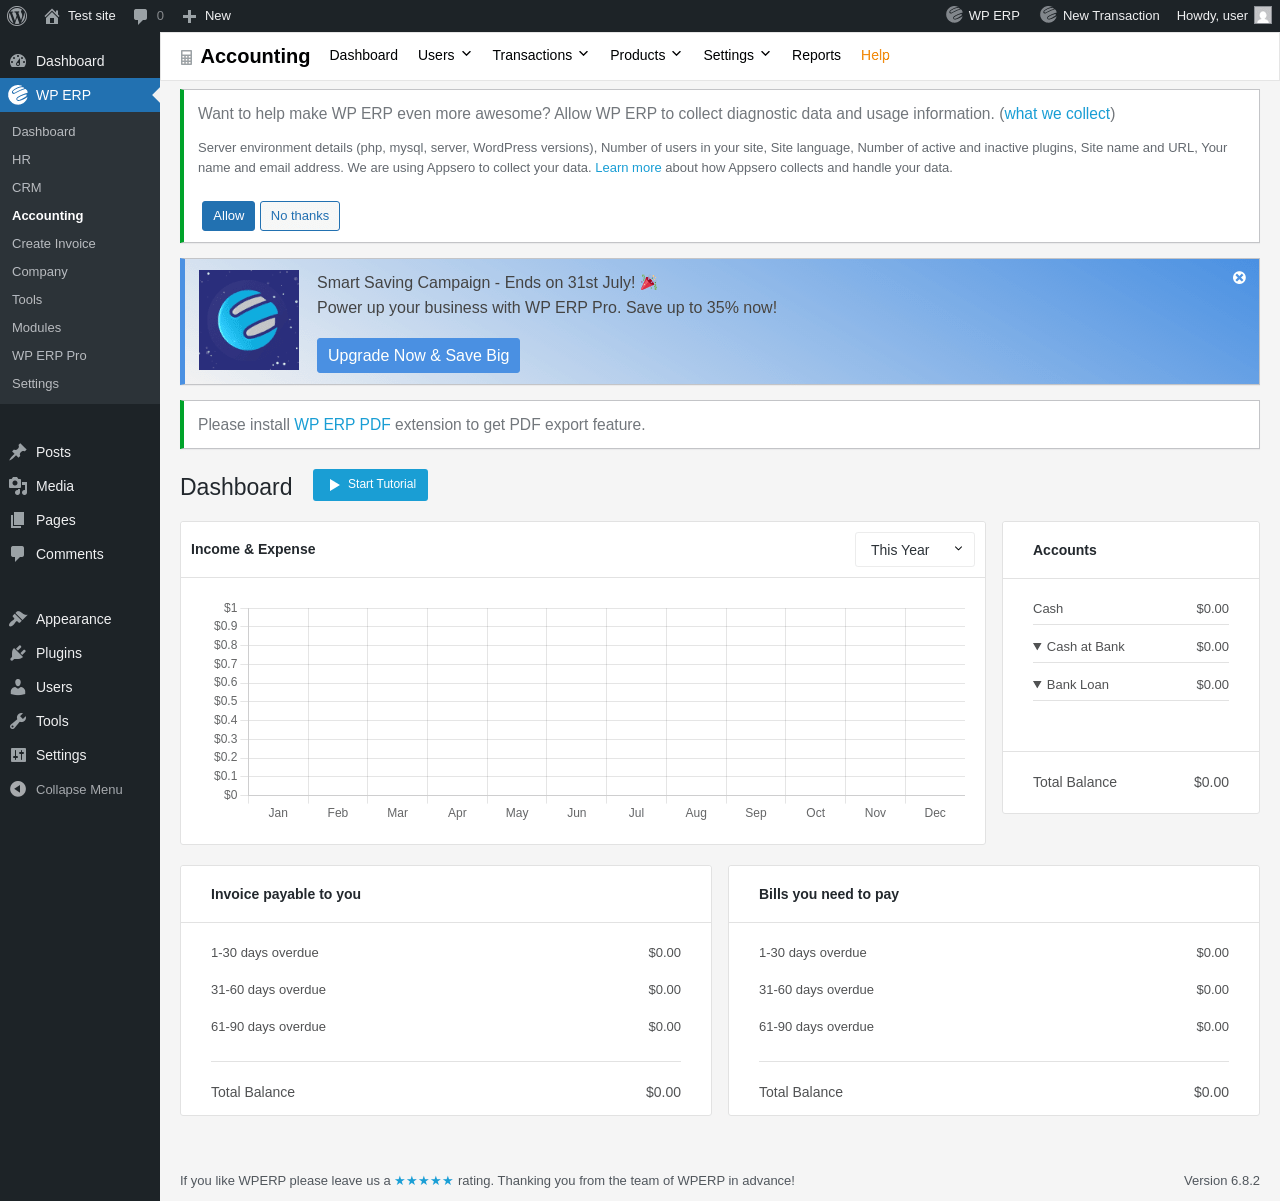Open Dashboard in Accounting top menu

[364, 55]
